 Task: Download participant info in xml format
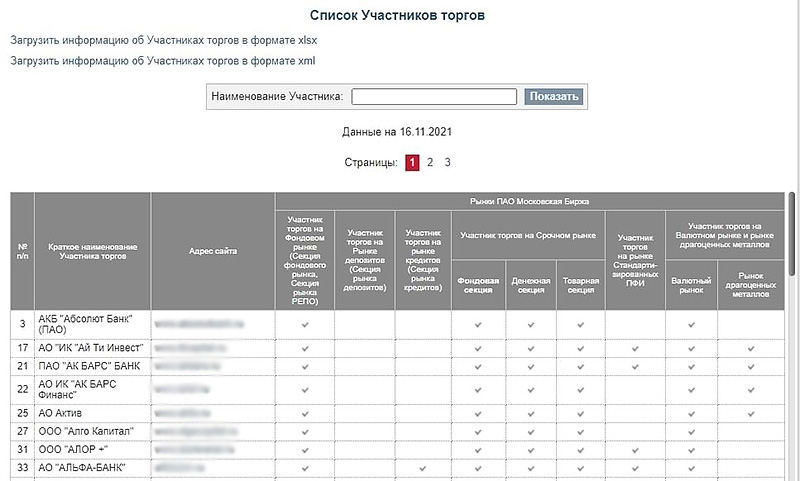pyautogui.click(x=163, y=61)
